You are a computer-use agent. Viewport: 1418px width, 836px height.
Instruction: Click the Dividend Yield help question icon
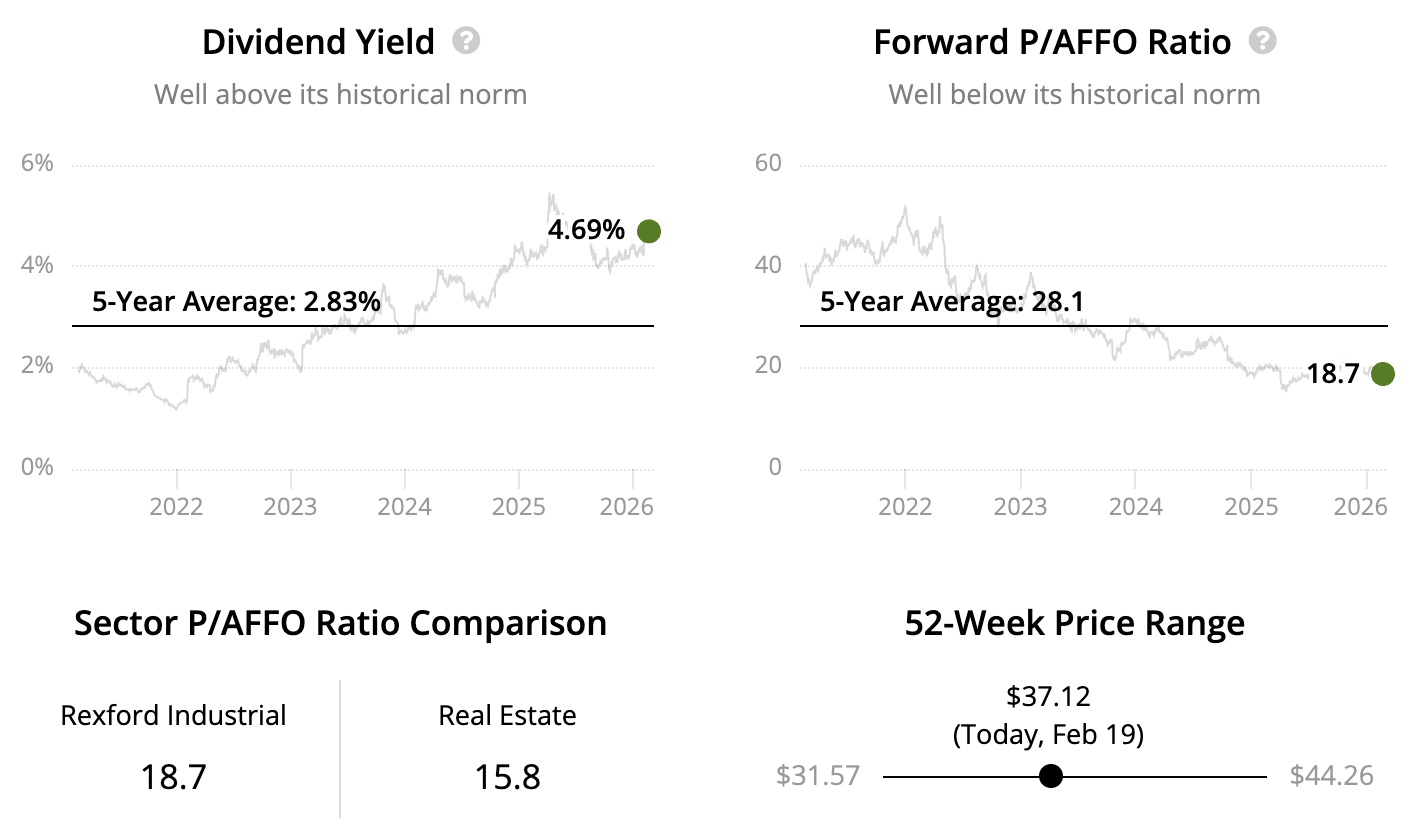(x=466, y=41)
